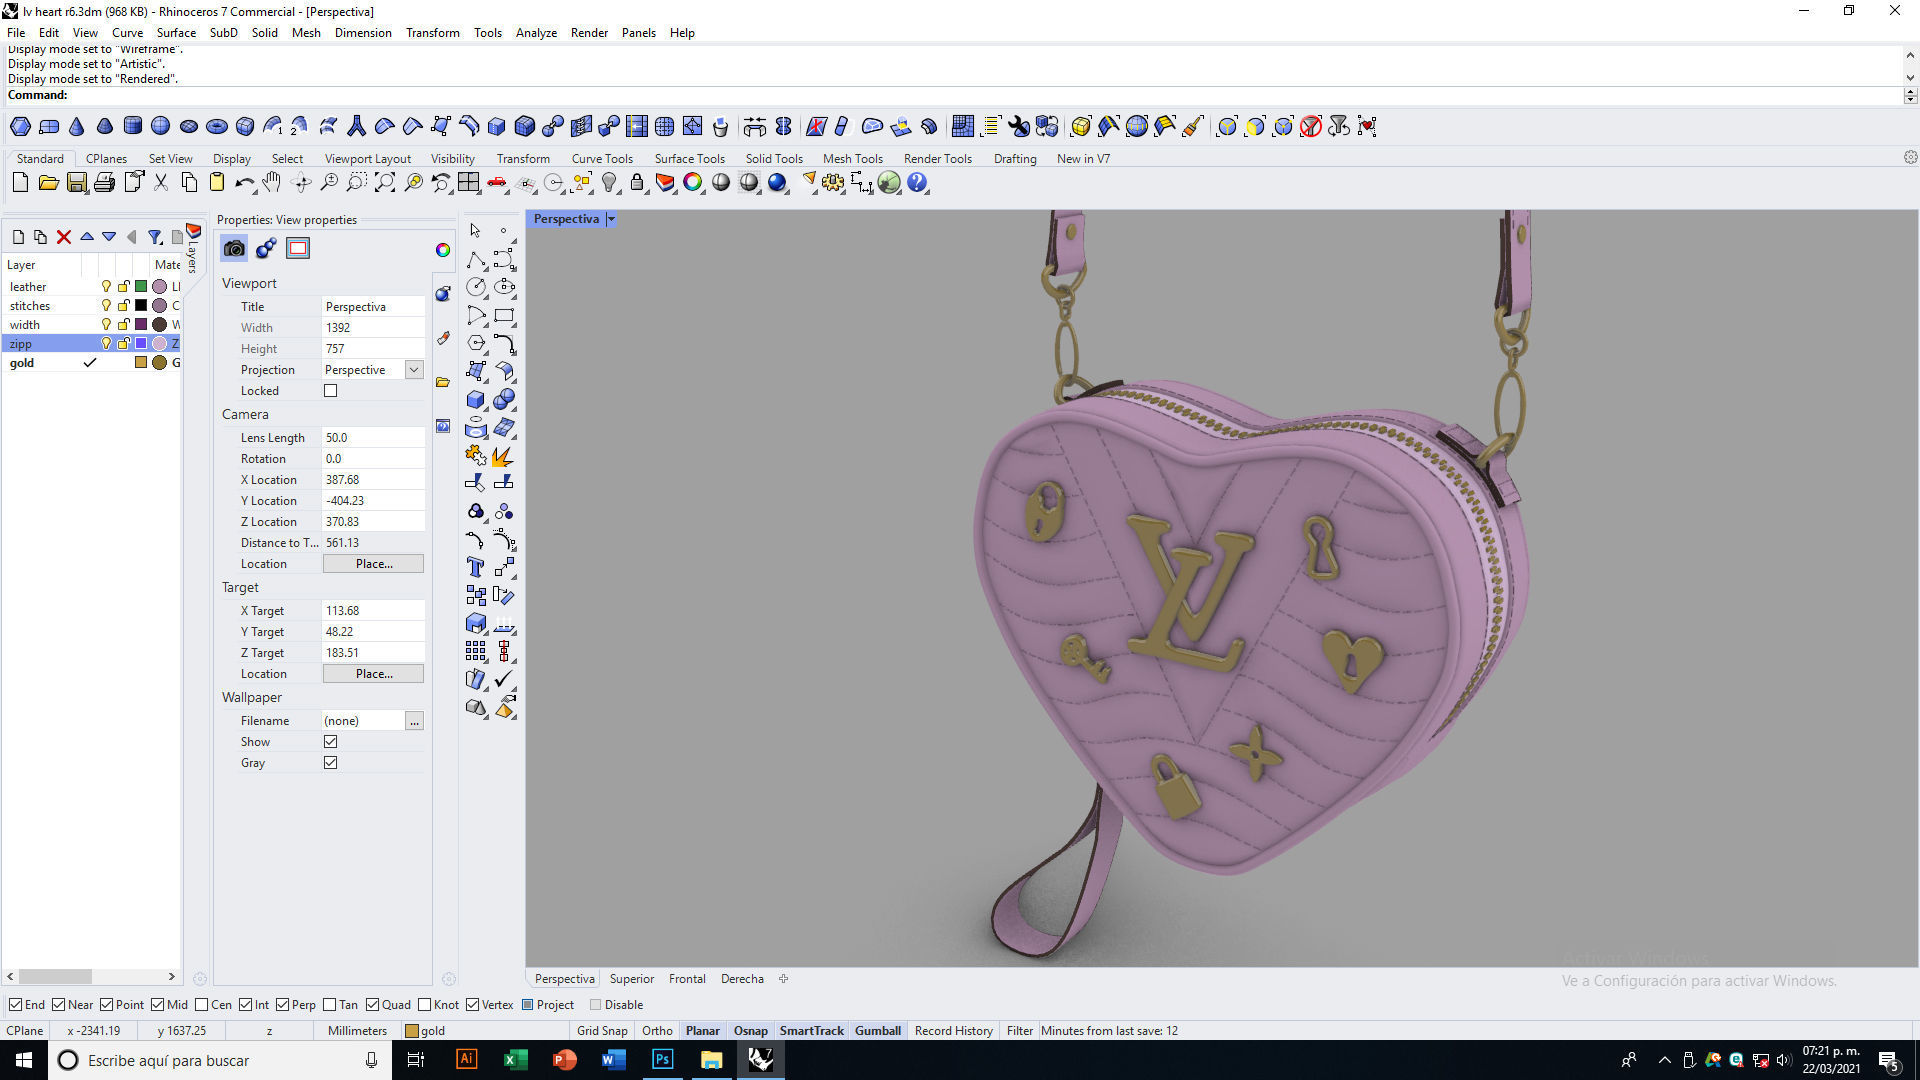Switch to the CPlanes toolbar tab

click(x=106, y=159)
